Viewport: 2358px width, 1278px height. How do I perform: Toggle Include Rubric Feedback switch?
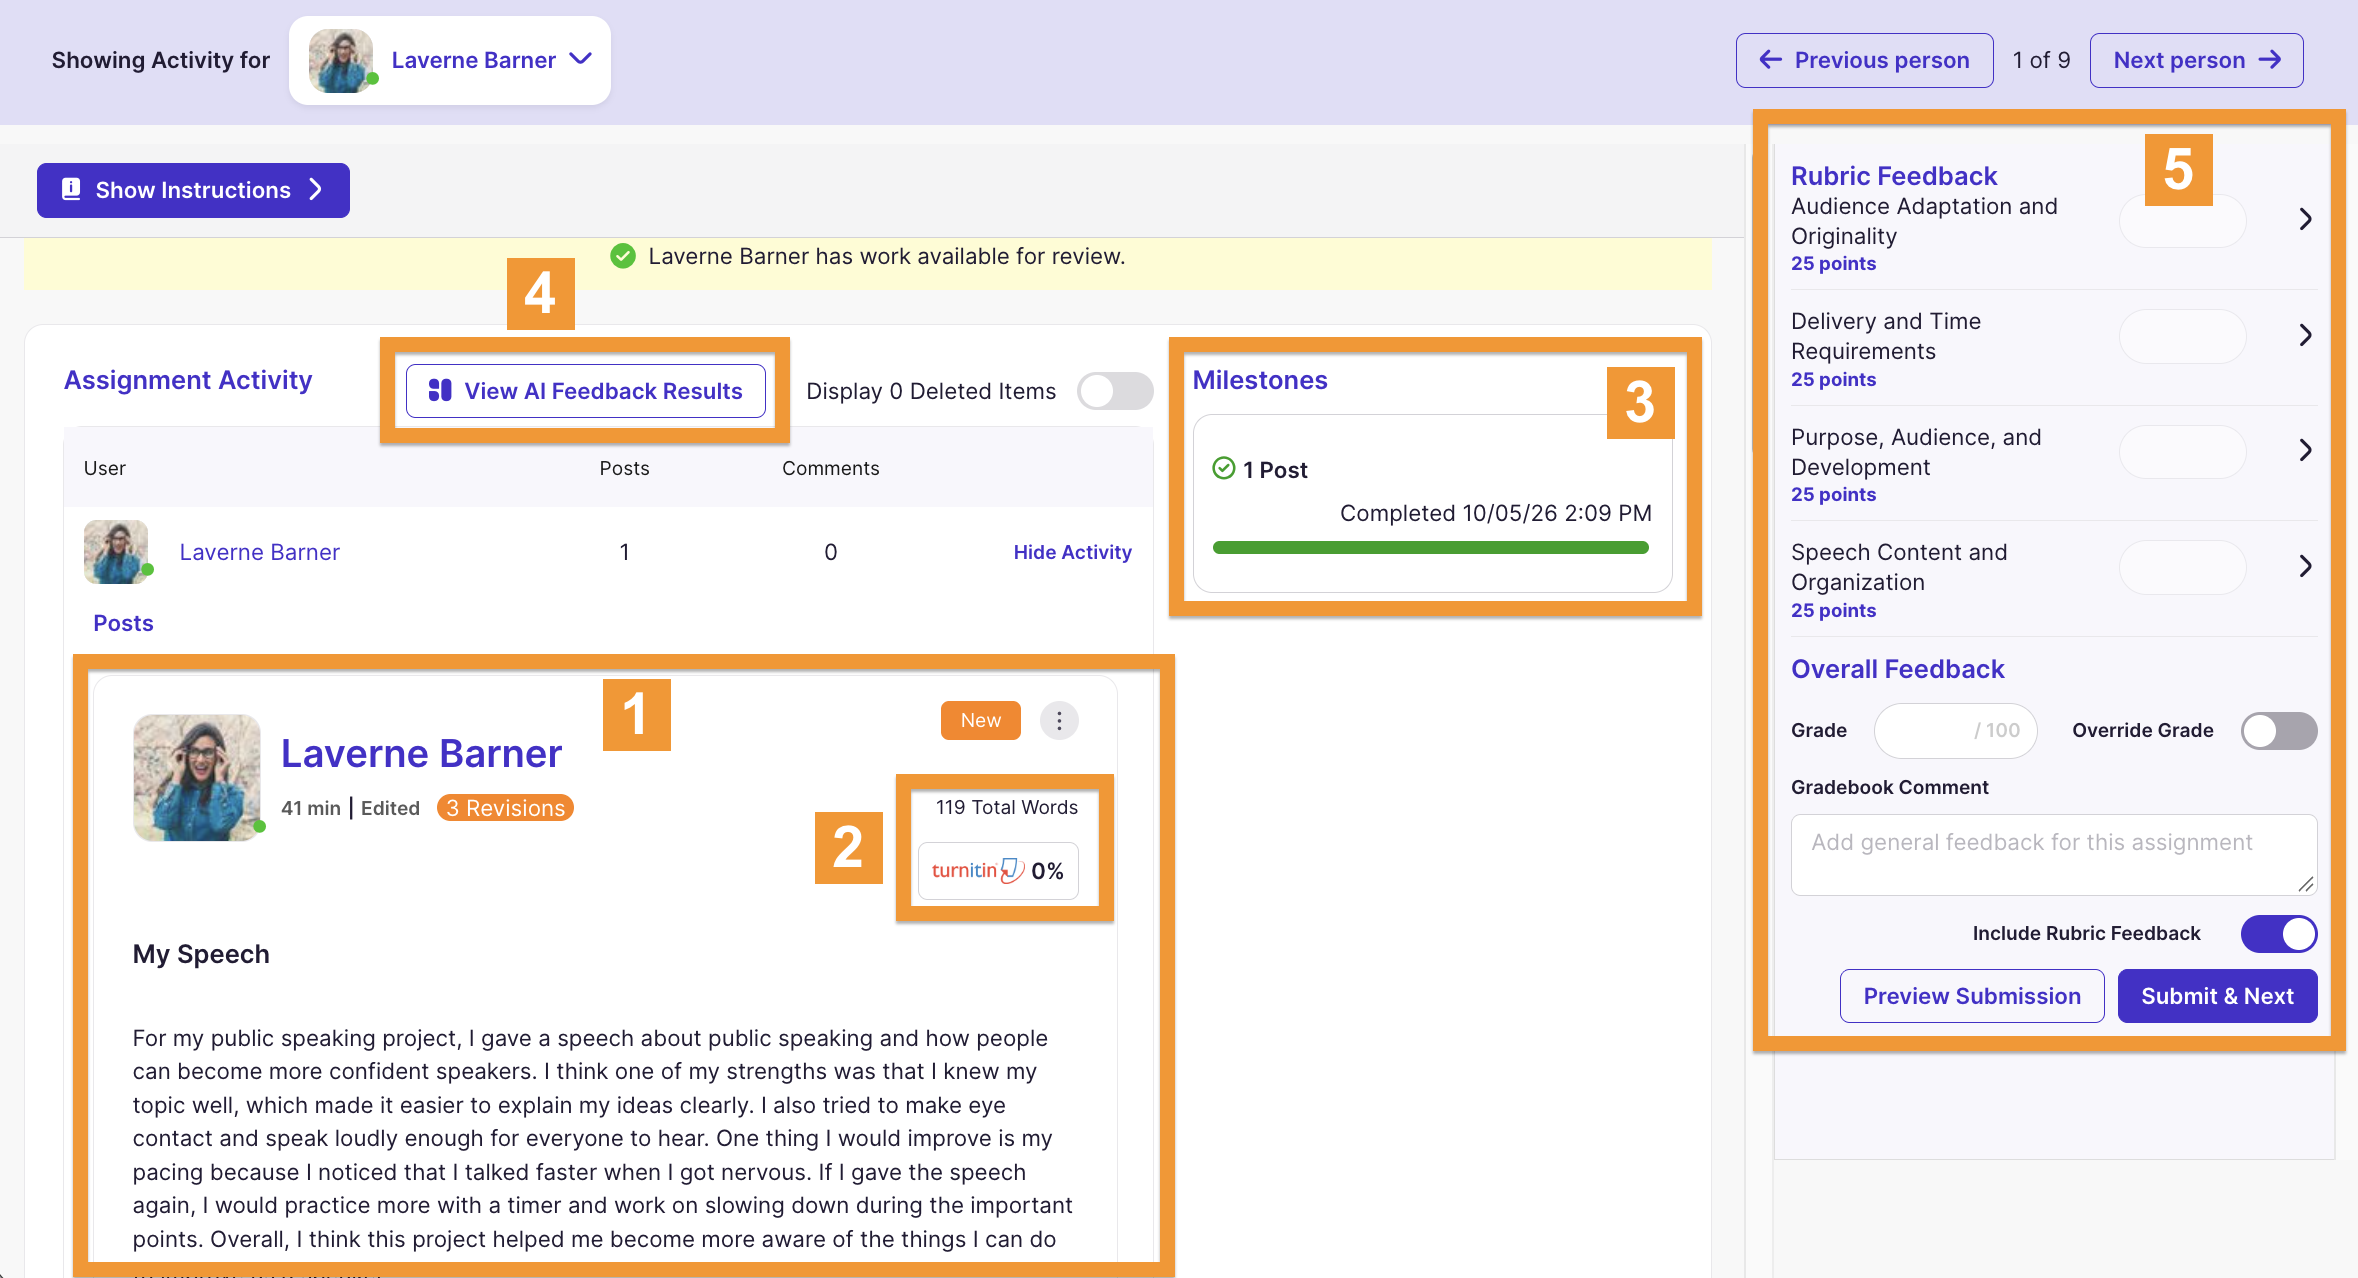click(x=2279, y=934)
